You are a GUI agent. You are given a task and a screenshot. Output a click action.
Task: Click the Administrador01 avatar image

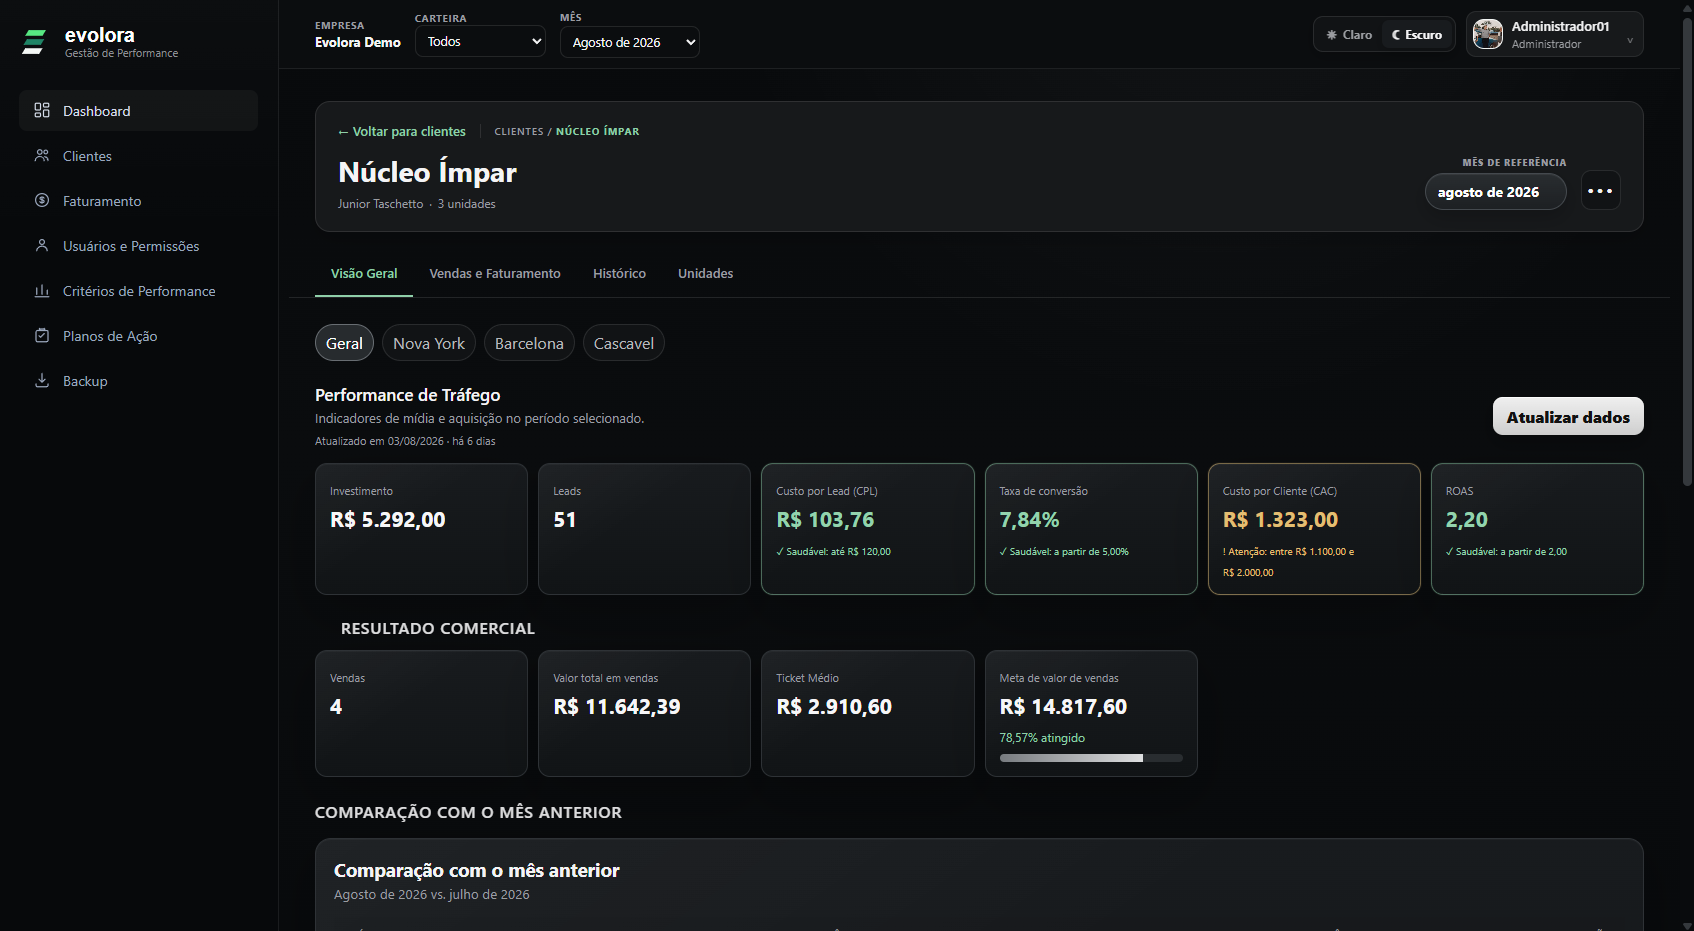tap(1488, 34)
